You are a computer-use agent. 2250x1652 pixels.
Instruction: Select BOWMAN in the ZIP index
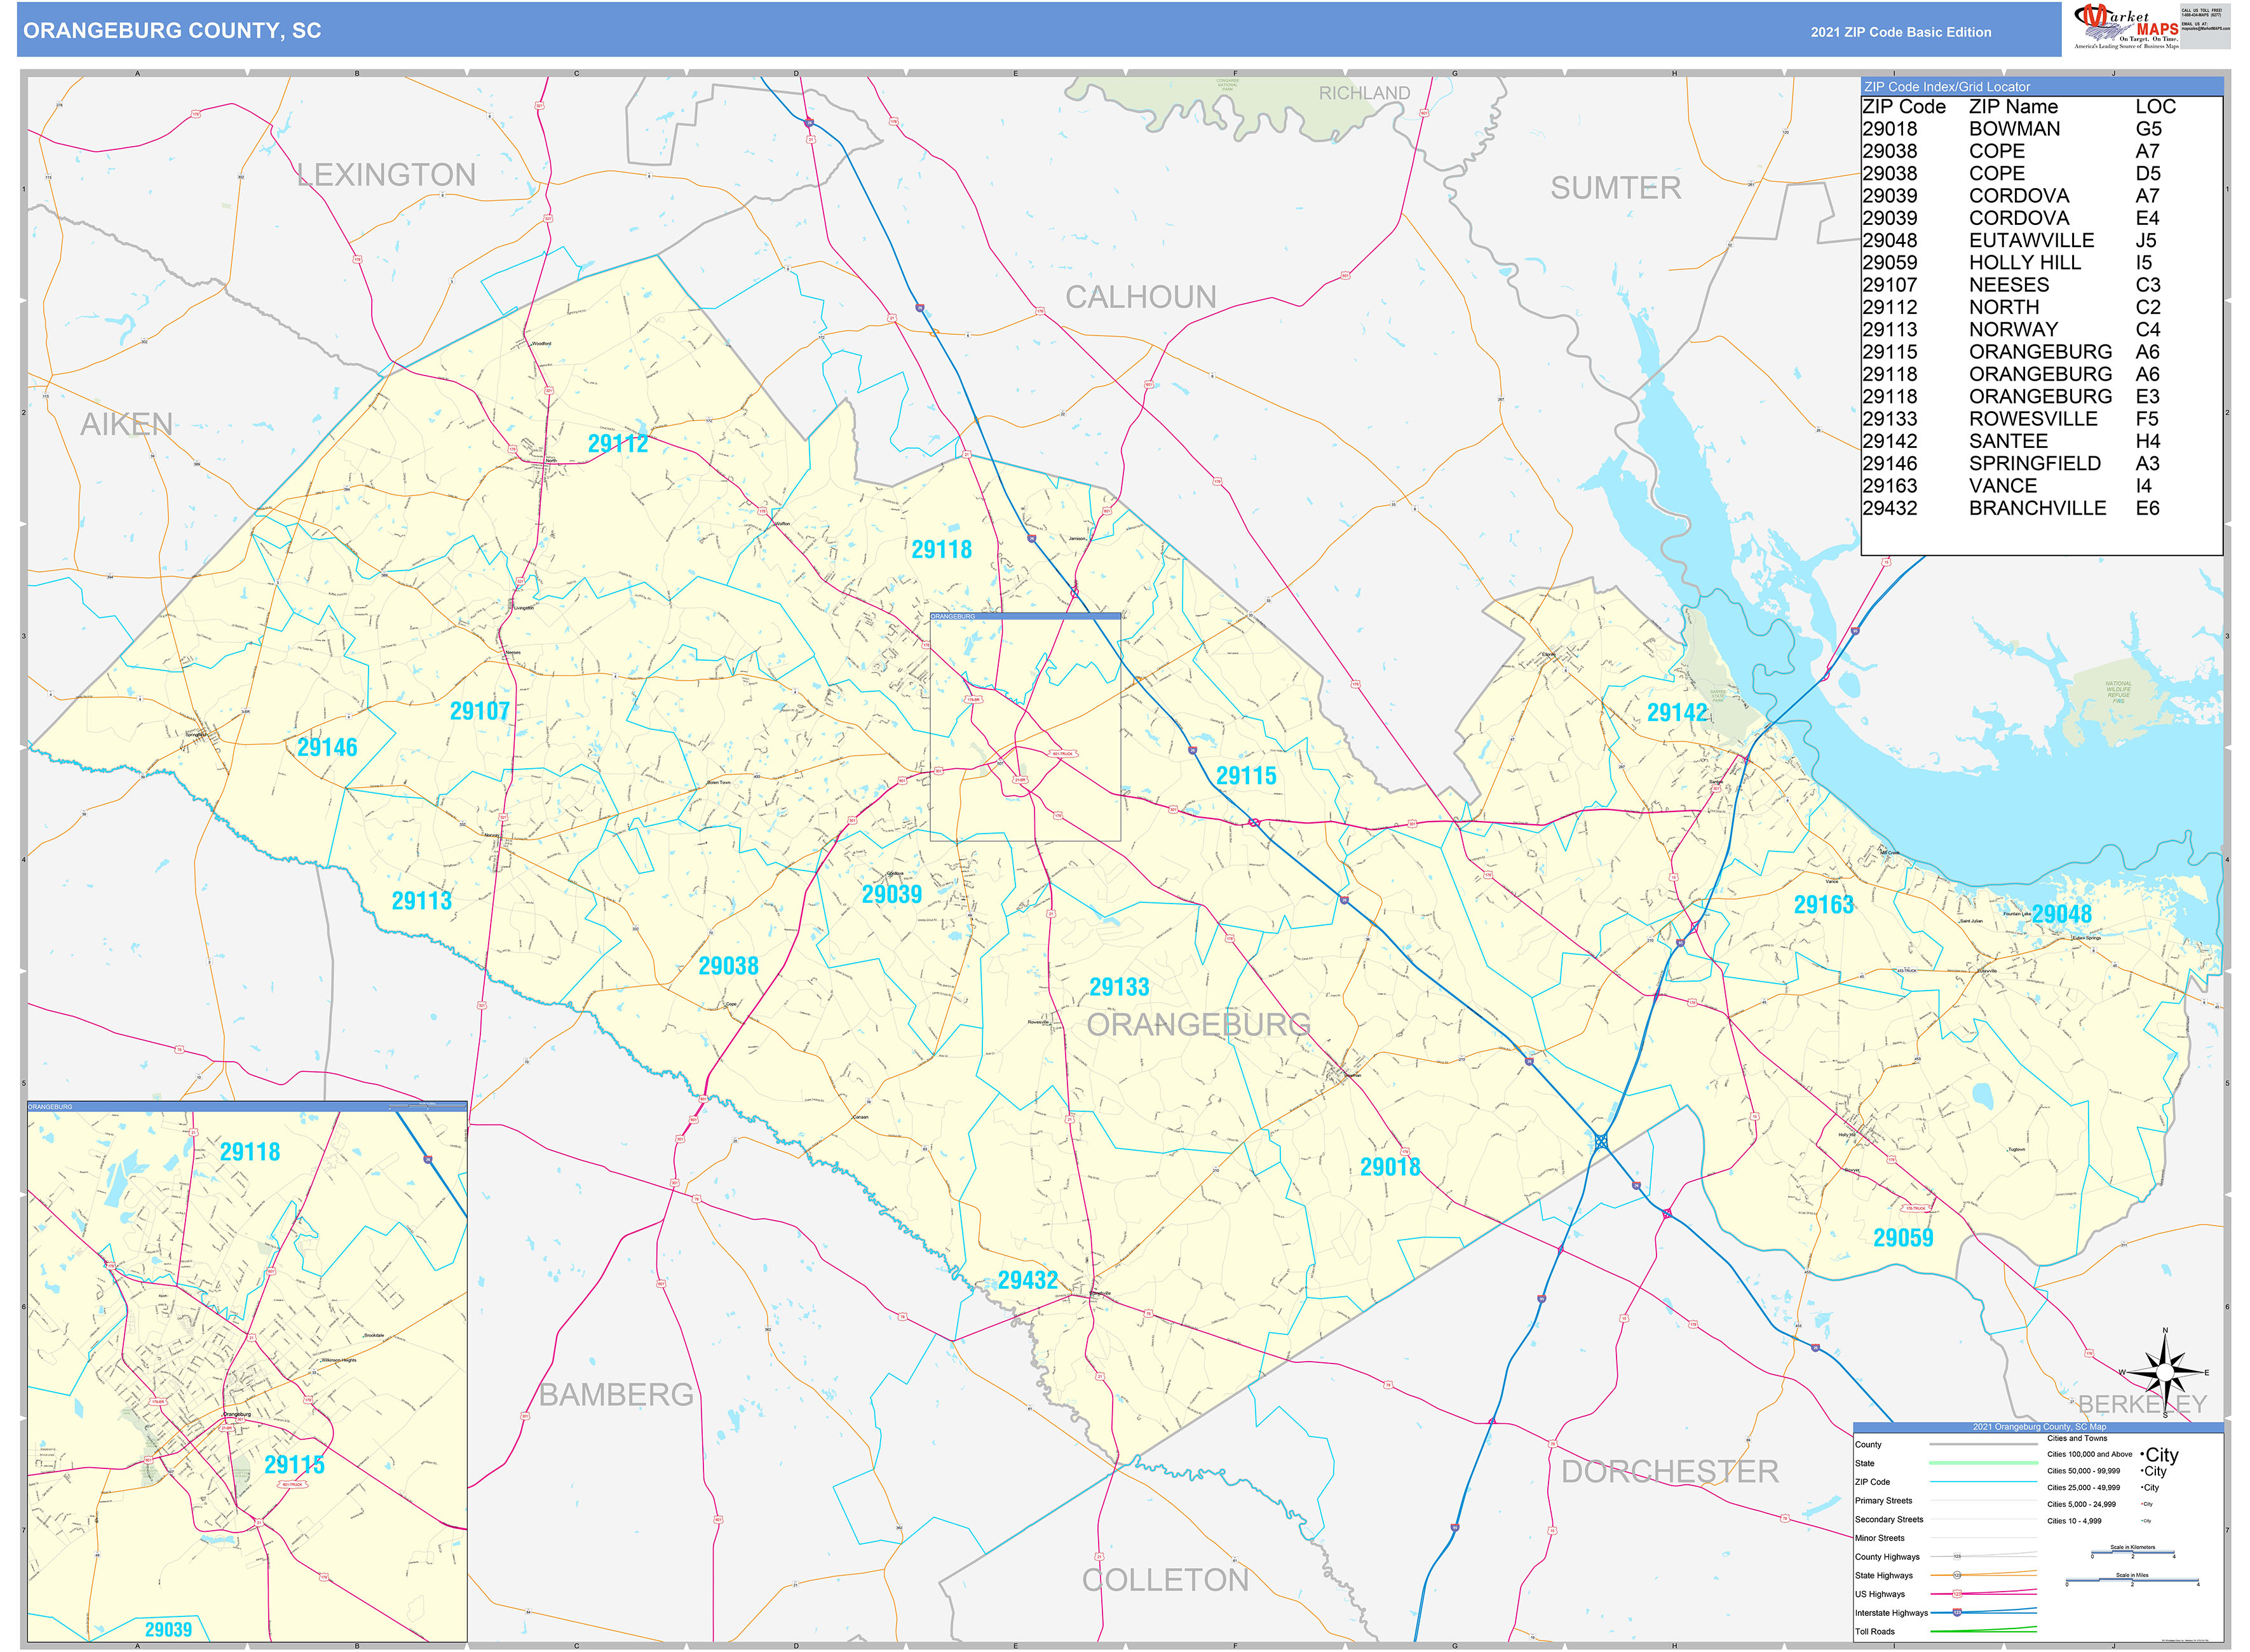coord(2014,129)
